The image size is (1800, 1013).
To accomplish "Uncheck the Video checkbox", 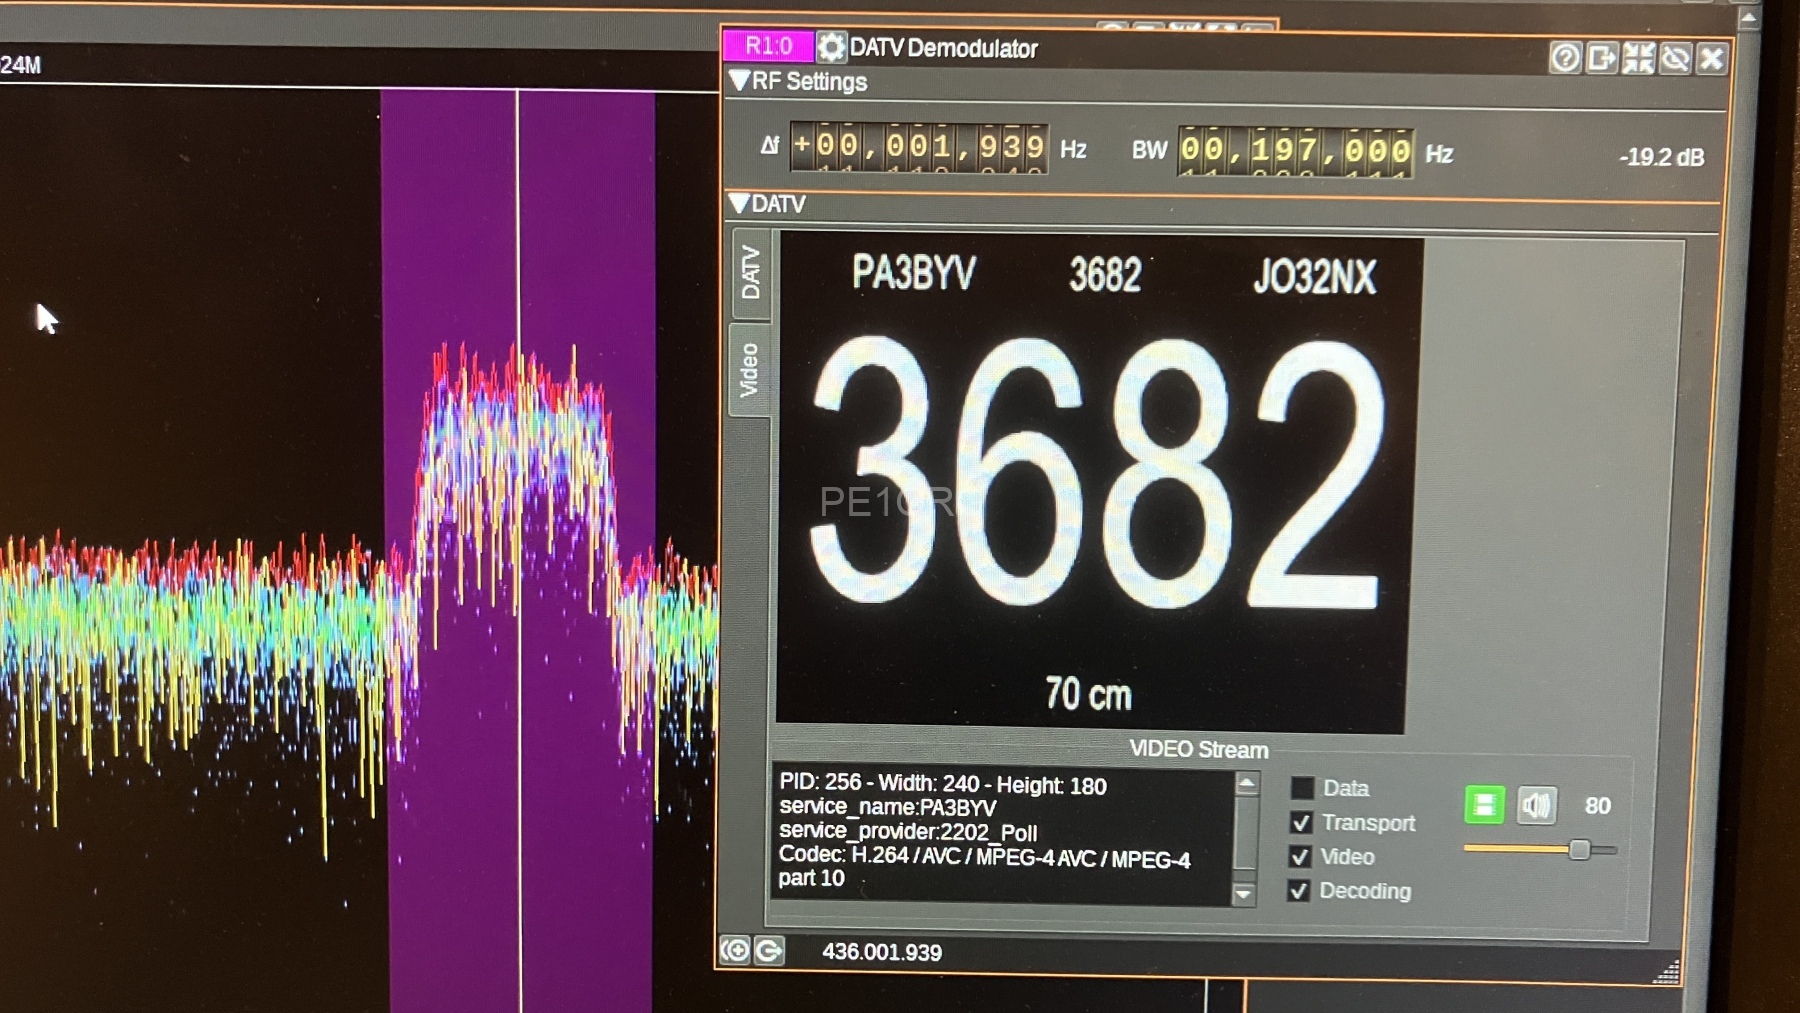I will pyautogui.click(x=1300, y=857).
